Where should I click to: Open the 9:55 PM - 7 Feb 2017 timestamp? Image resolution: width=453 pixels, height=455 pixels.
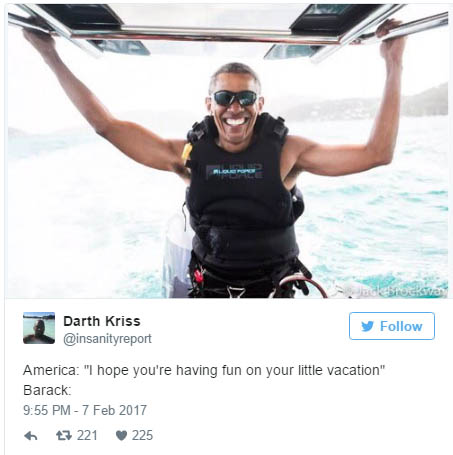click(85, 410)
